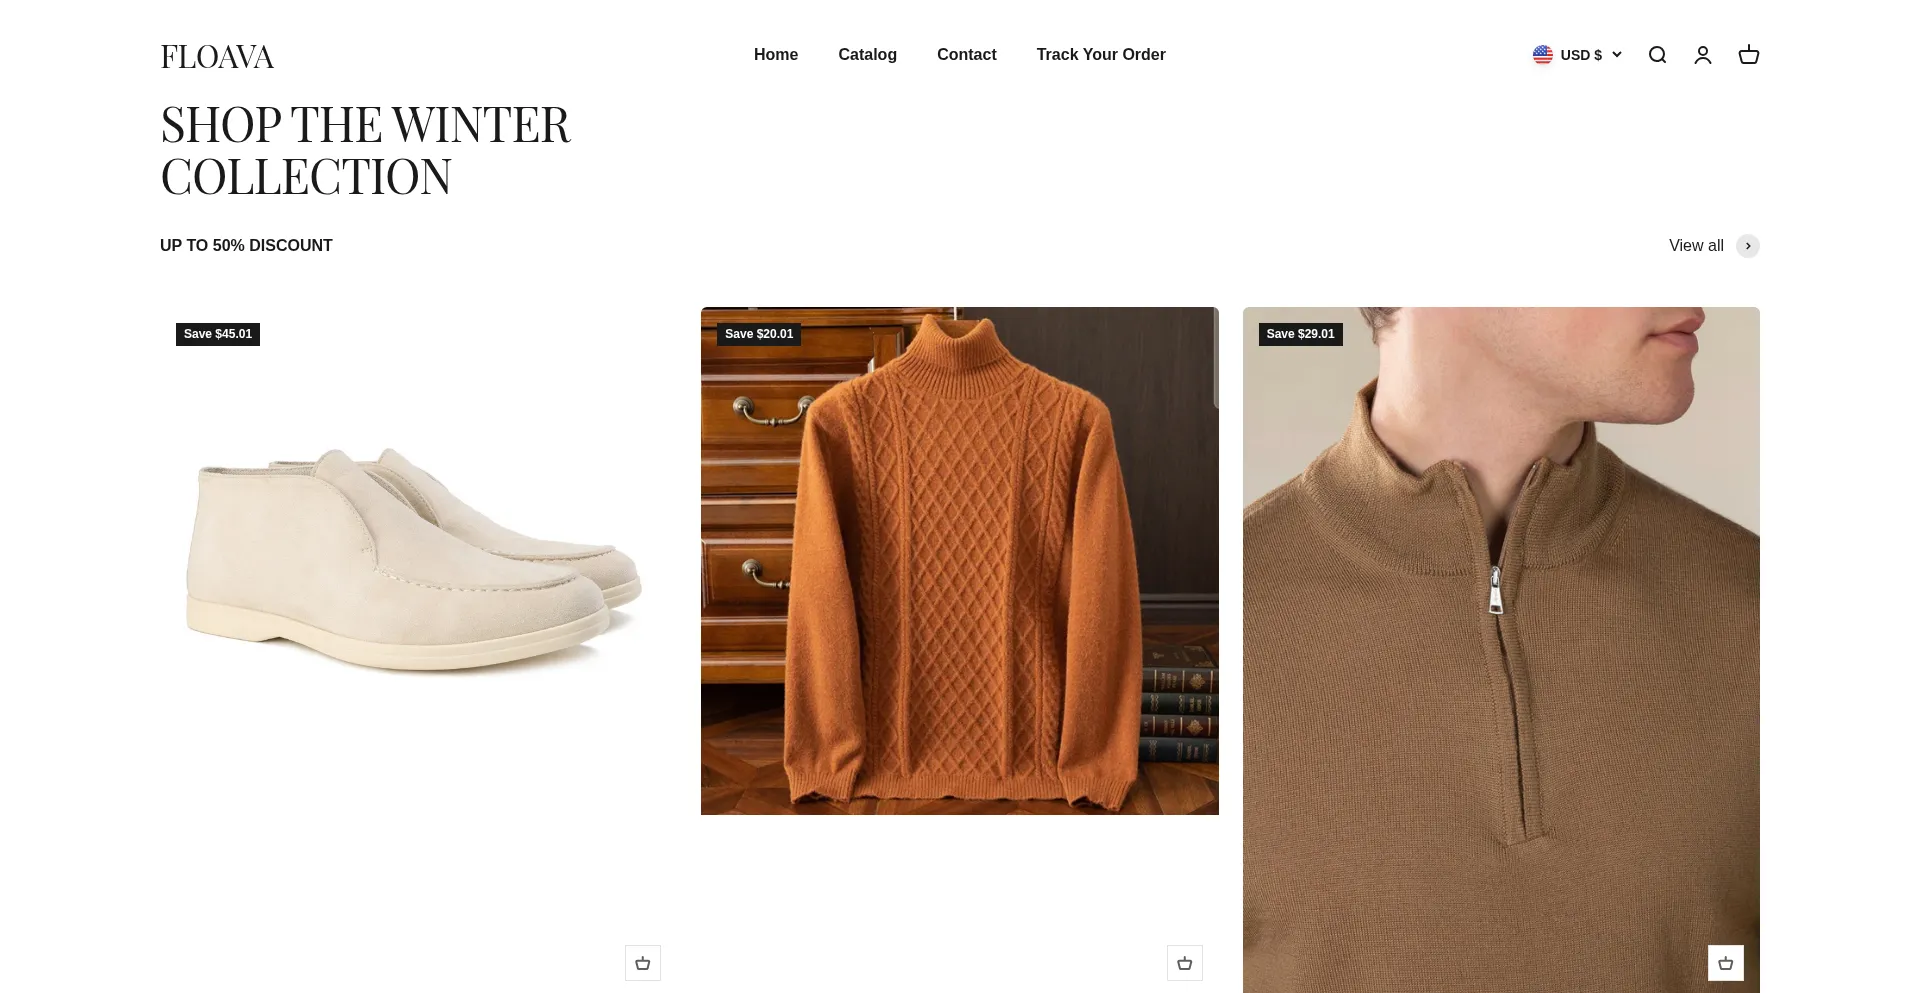
Task: Open the brown half-zip sweater product image
Action: click(1501, 650)
